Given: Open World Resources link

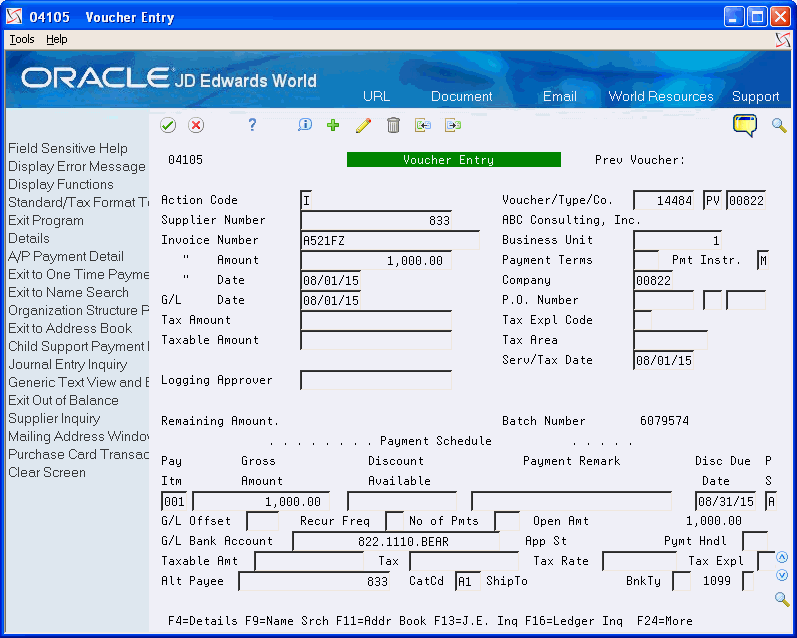Looking at the screenshot, I should [x=661, y=96].
